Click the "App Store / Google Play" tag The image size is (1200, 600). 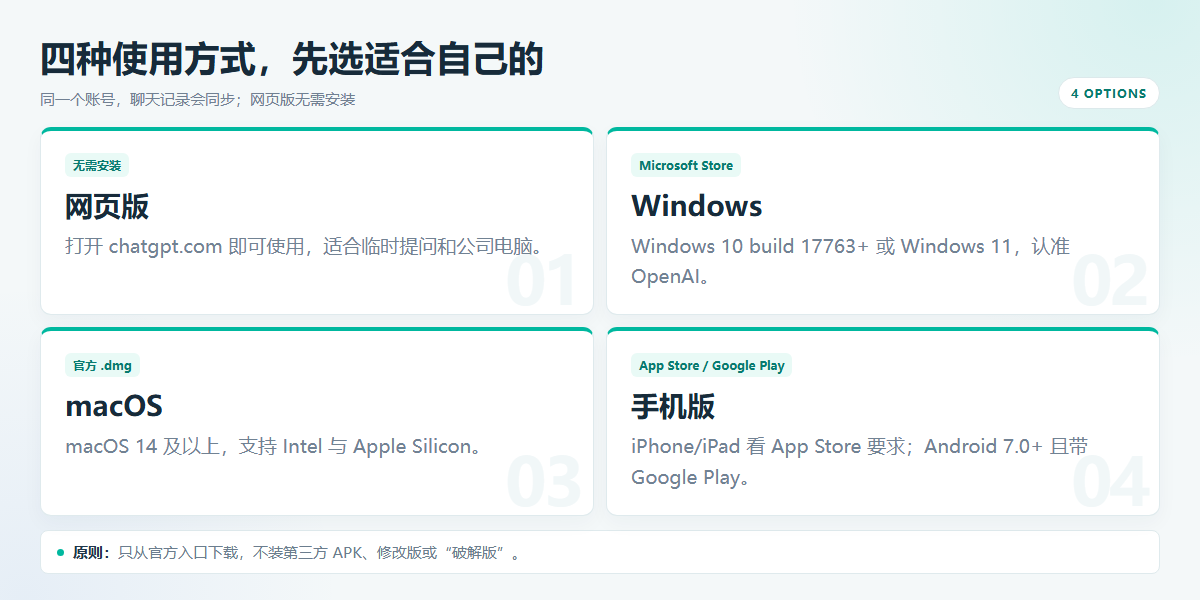(x=711, y=366)
